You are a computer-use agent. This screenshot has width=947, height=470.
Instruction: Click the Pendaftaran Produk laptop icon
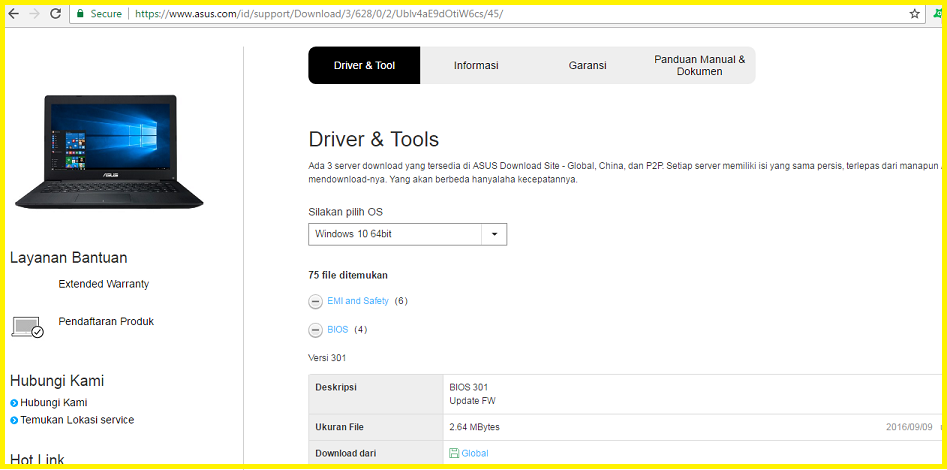[x=28, y=327]
